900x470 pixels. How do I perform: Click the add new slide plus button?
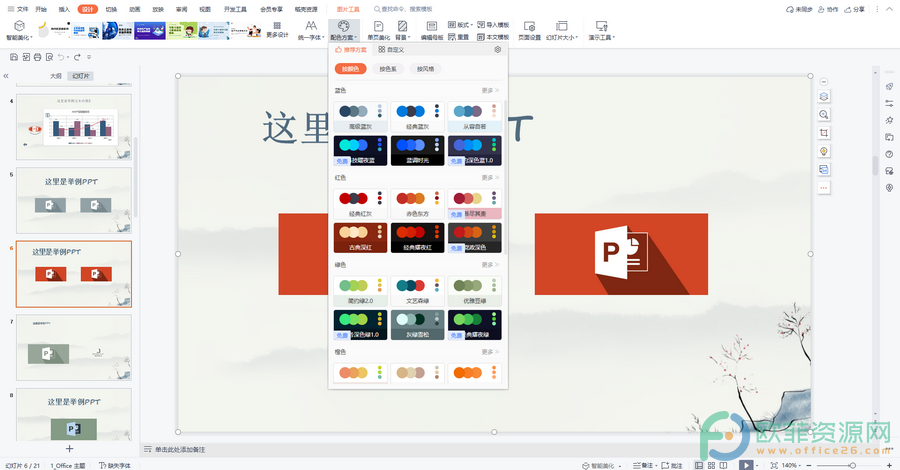point(69,449)
